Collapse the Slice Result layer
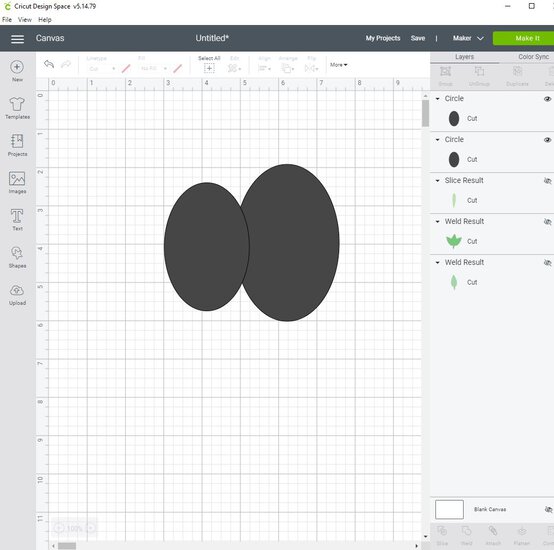 tap(437, 181)
